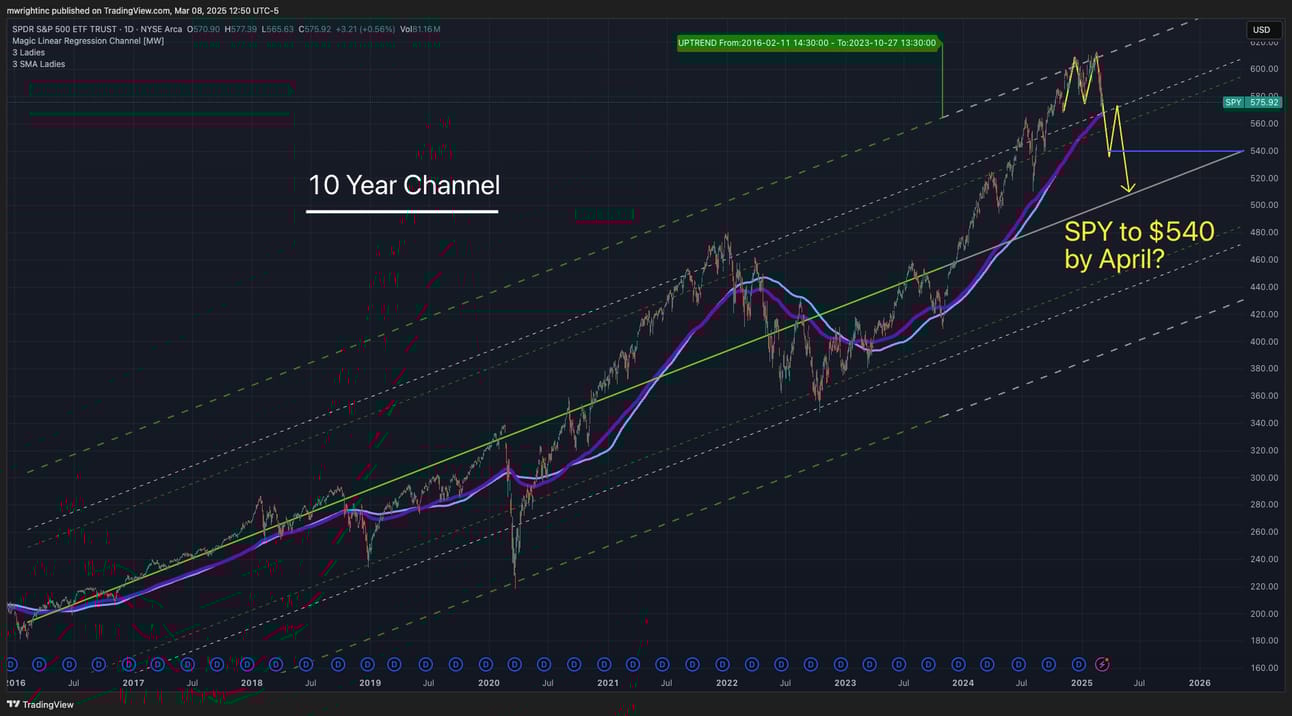
Task: Click the 400.00 price axis label
Action: coord(1264,341)
